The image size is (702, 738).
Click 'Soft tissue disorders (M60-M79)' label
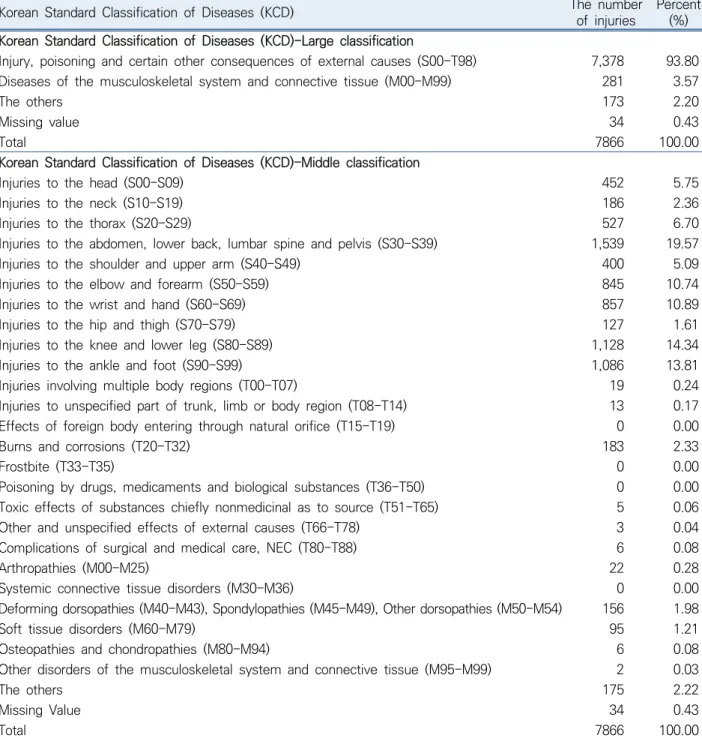[x=97, y=628]
